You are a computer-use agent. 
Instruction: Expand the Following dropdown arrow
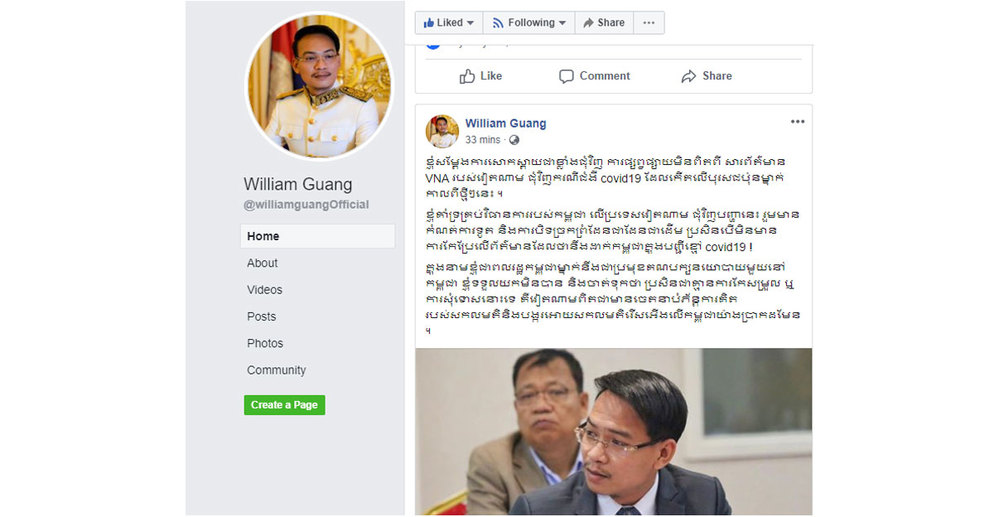coord(562,23)
